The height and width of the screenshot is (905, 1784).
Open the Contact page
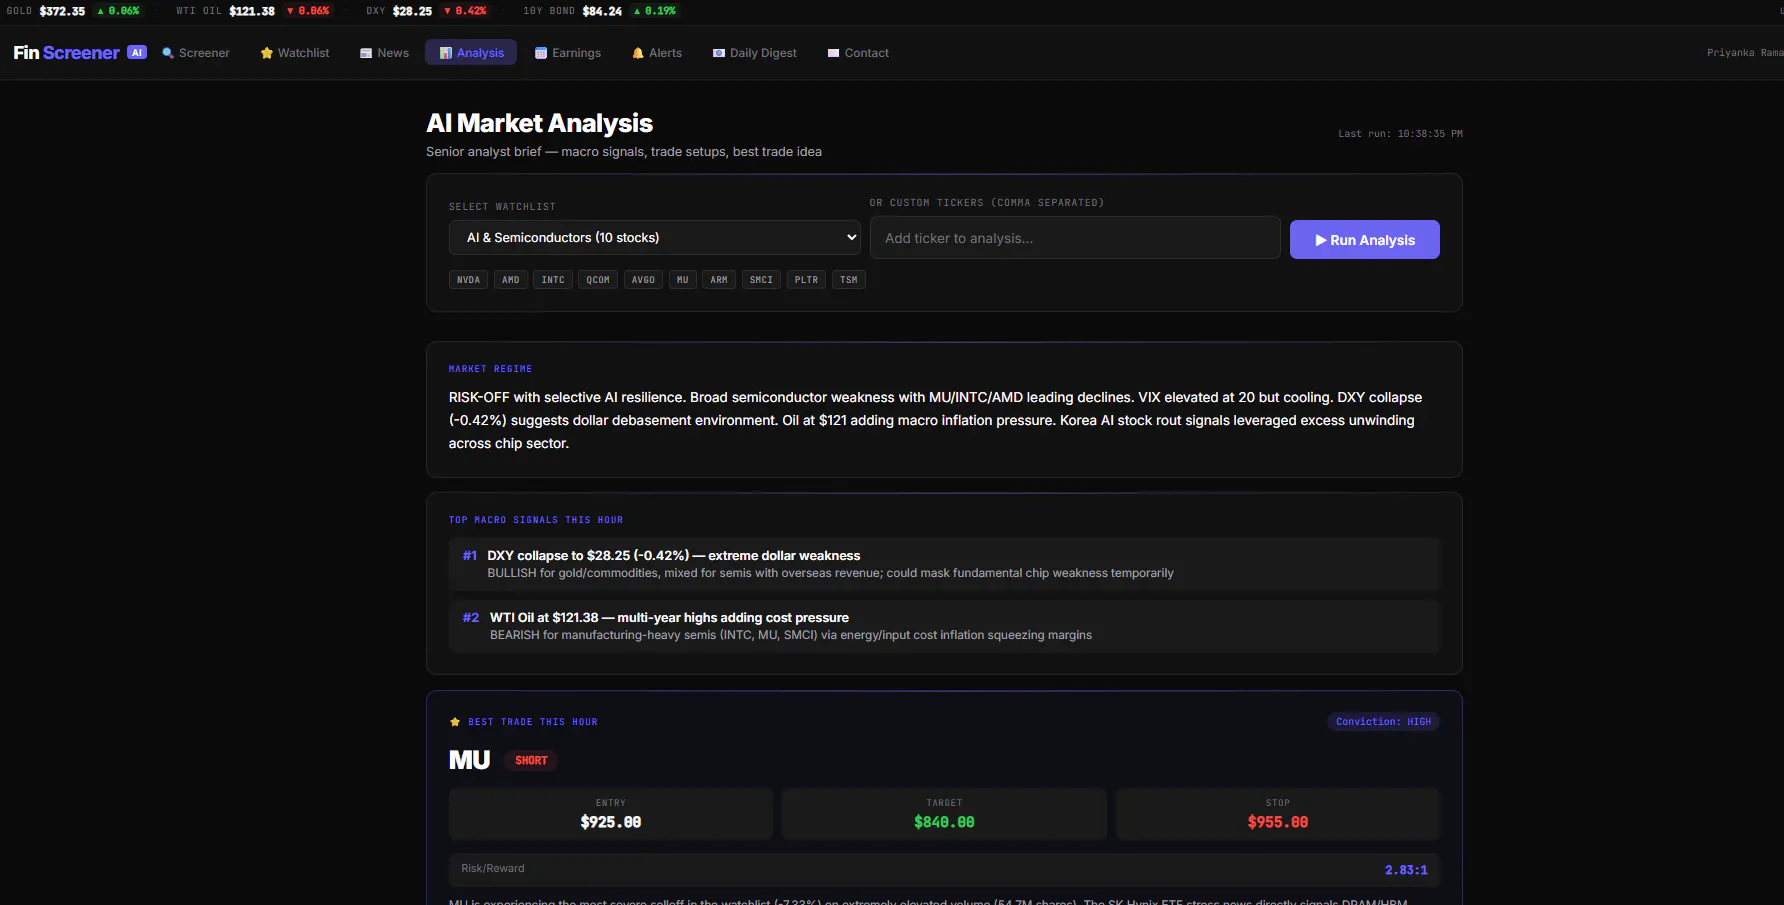pos(858,53)
